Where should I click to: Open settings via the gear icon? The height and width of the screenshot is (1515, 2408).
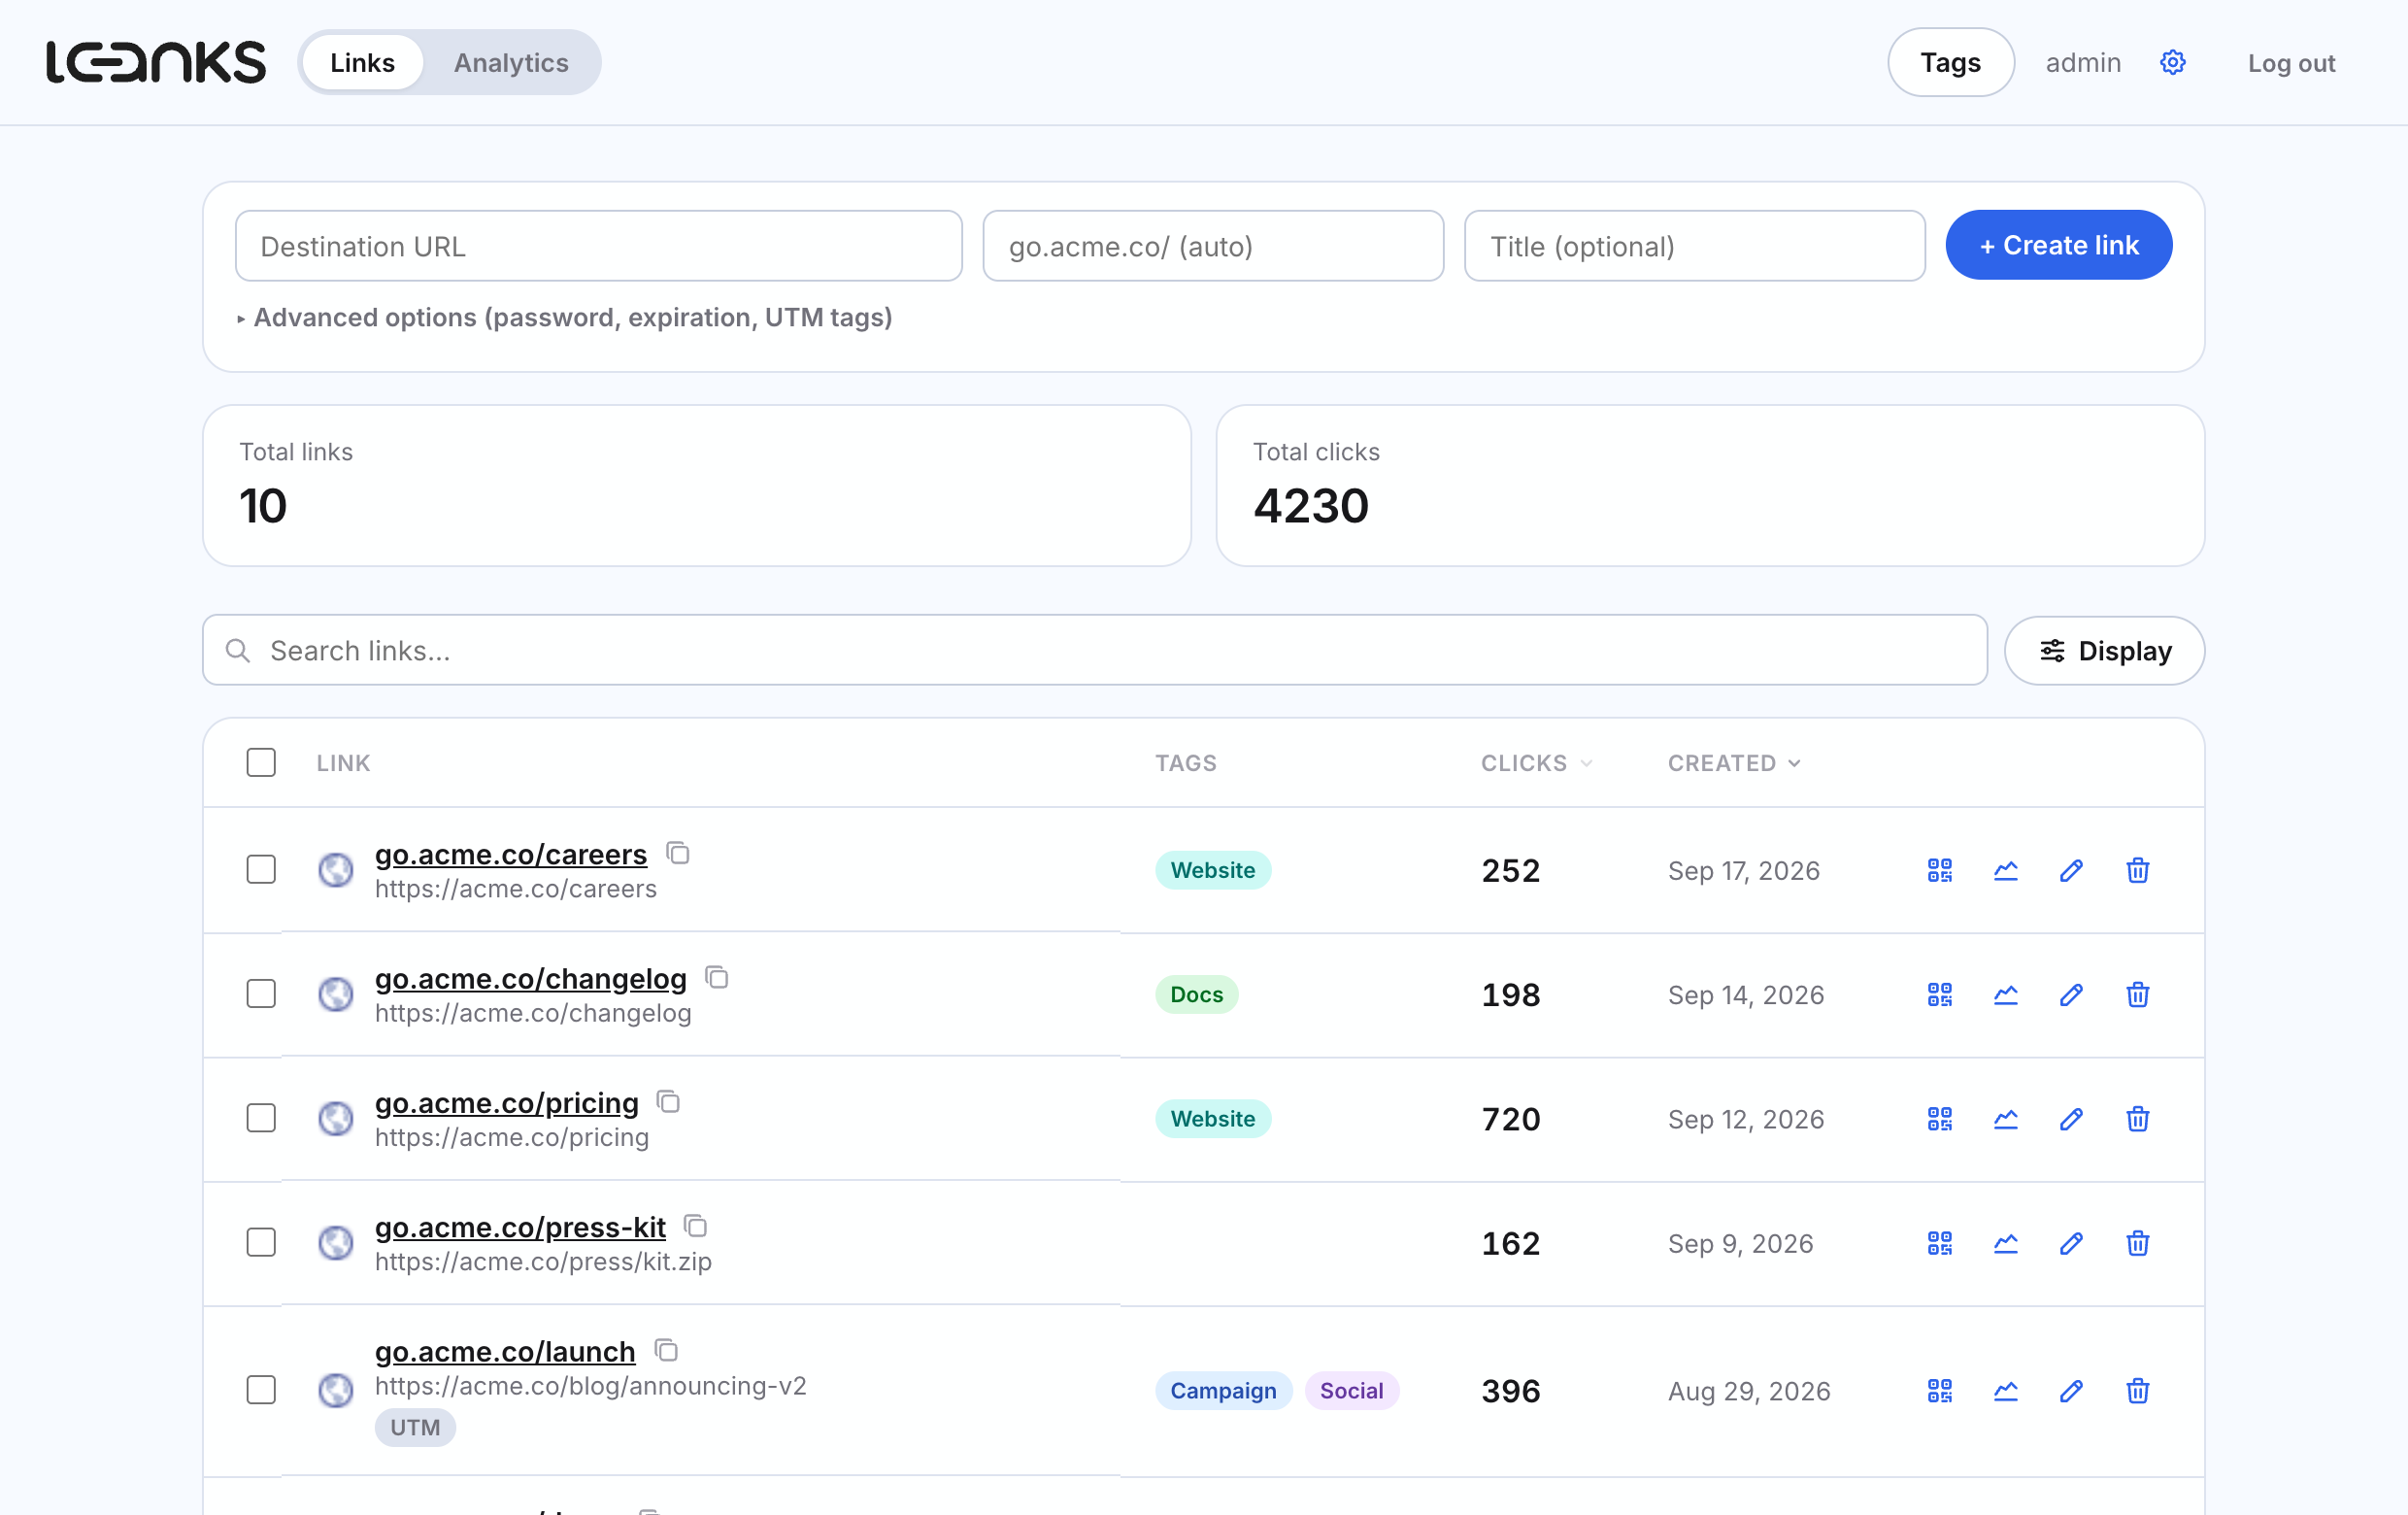[x=2173, y=62]
